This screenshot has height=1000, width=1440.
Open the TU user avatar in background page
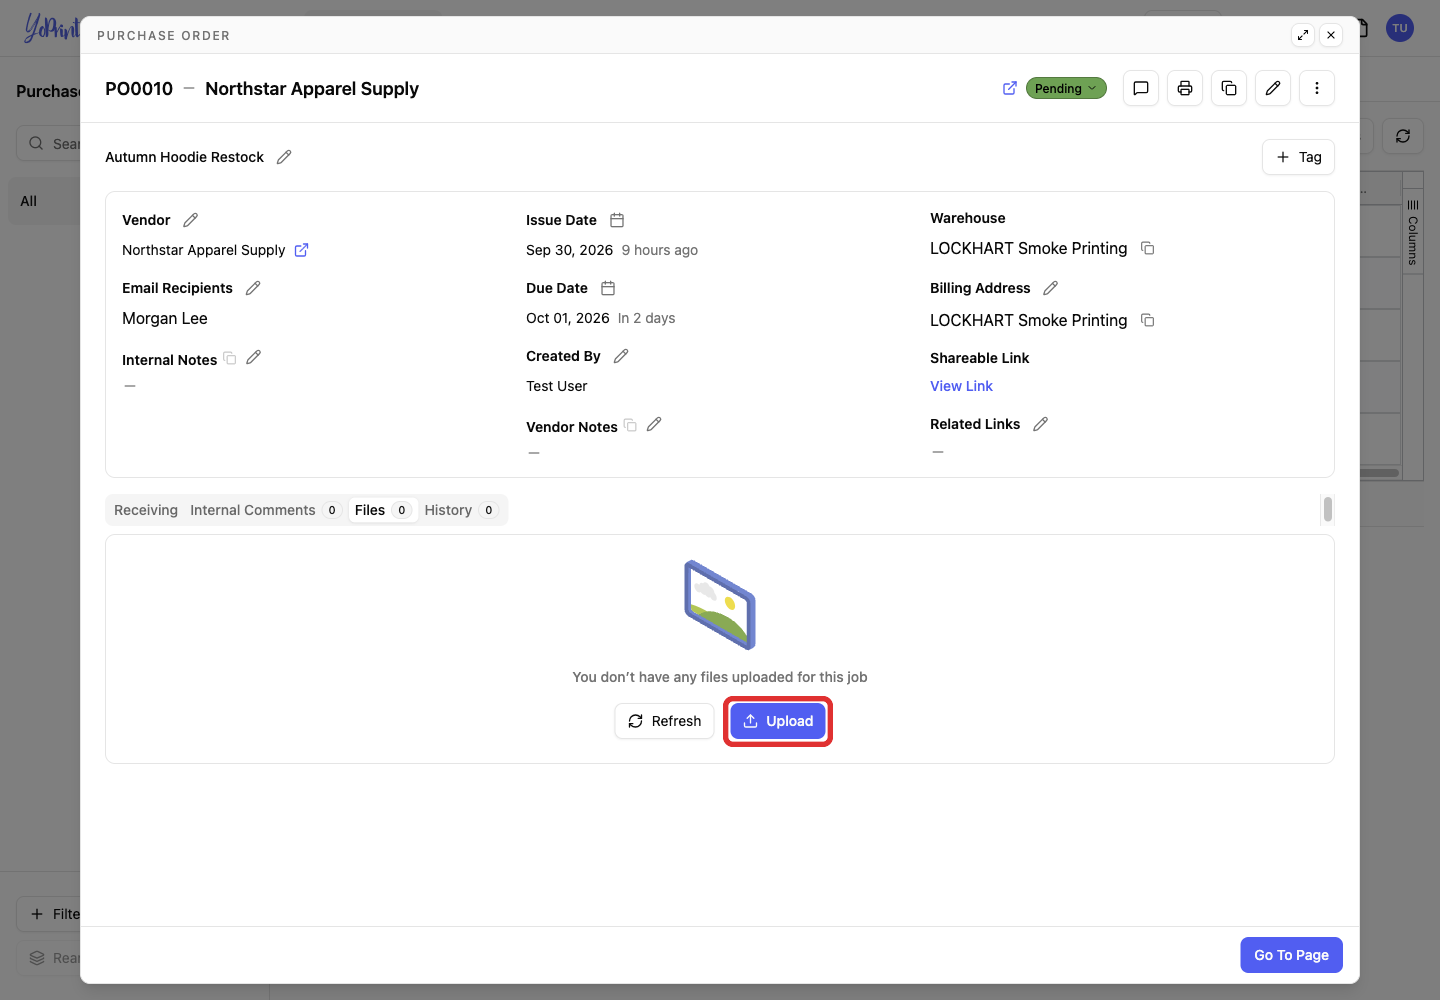[x=1400, y=28]
